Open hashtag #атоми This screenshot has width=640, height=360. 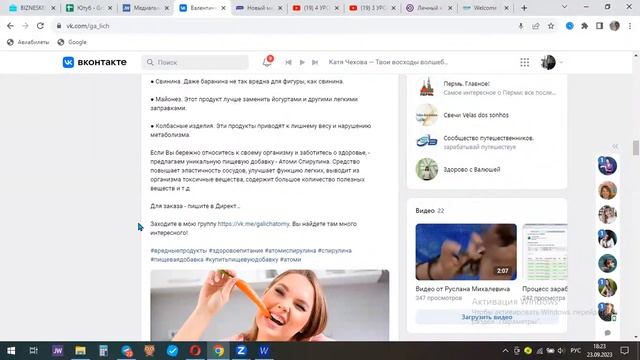point(291,260)
